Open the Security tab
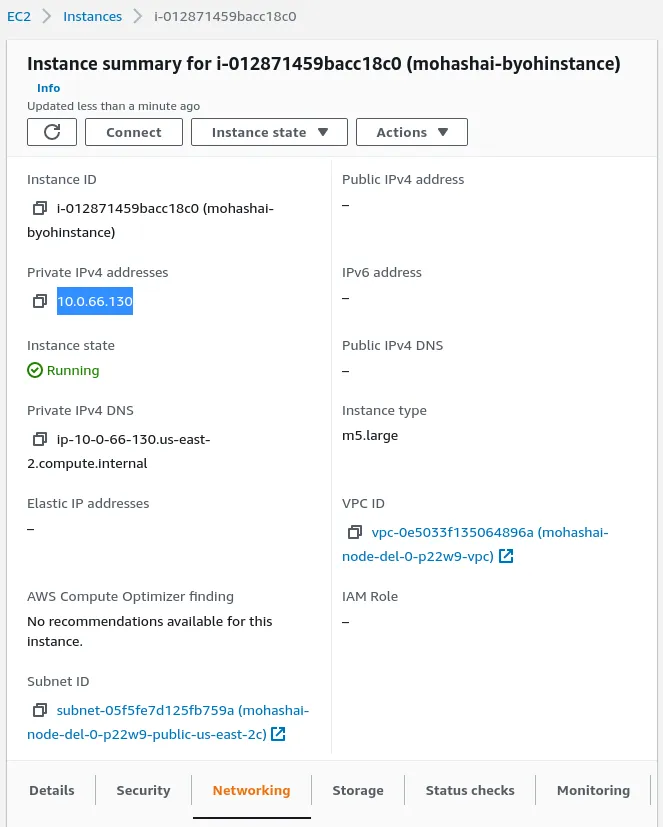 pyautogui.click(x=143, y=790)
